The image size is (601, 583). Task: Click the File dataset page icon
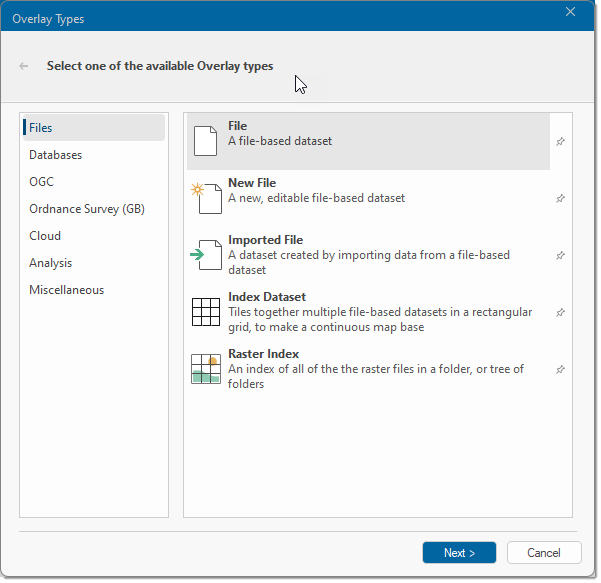(205, 141)
